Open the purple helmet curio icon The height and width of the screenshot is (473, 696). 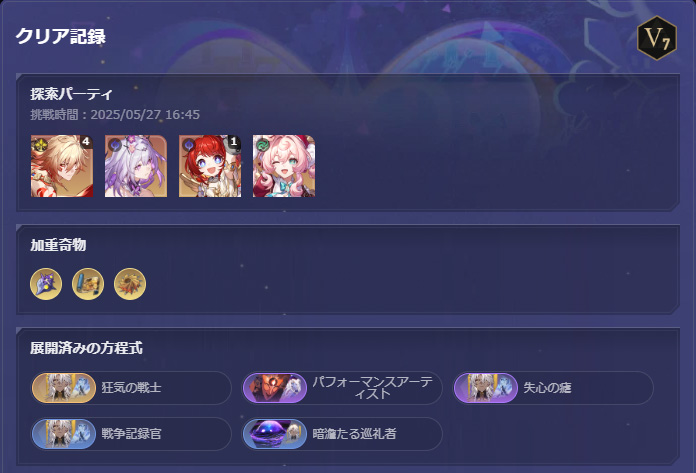pyautogui.click(x=46, y=284)
